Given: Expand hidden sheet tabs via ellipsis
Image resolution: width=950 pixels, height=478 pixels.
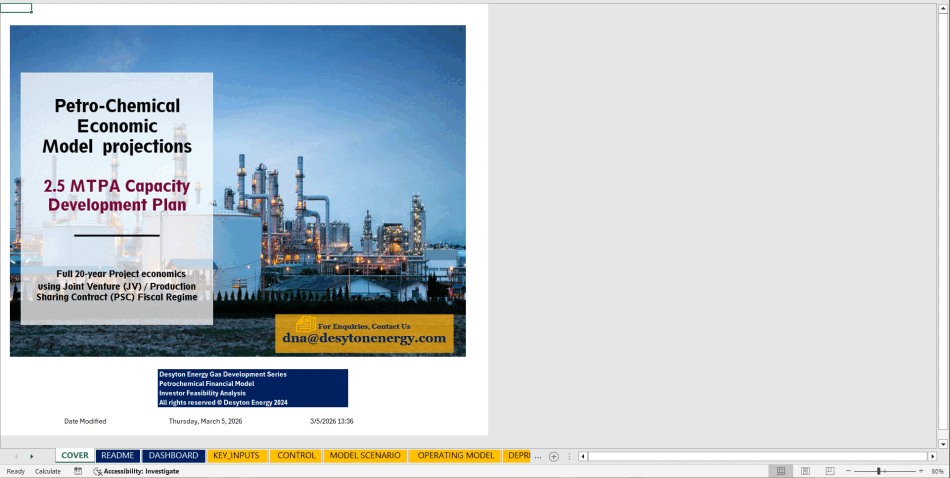Looking at the screenshot, I should (x=538, y=456).
